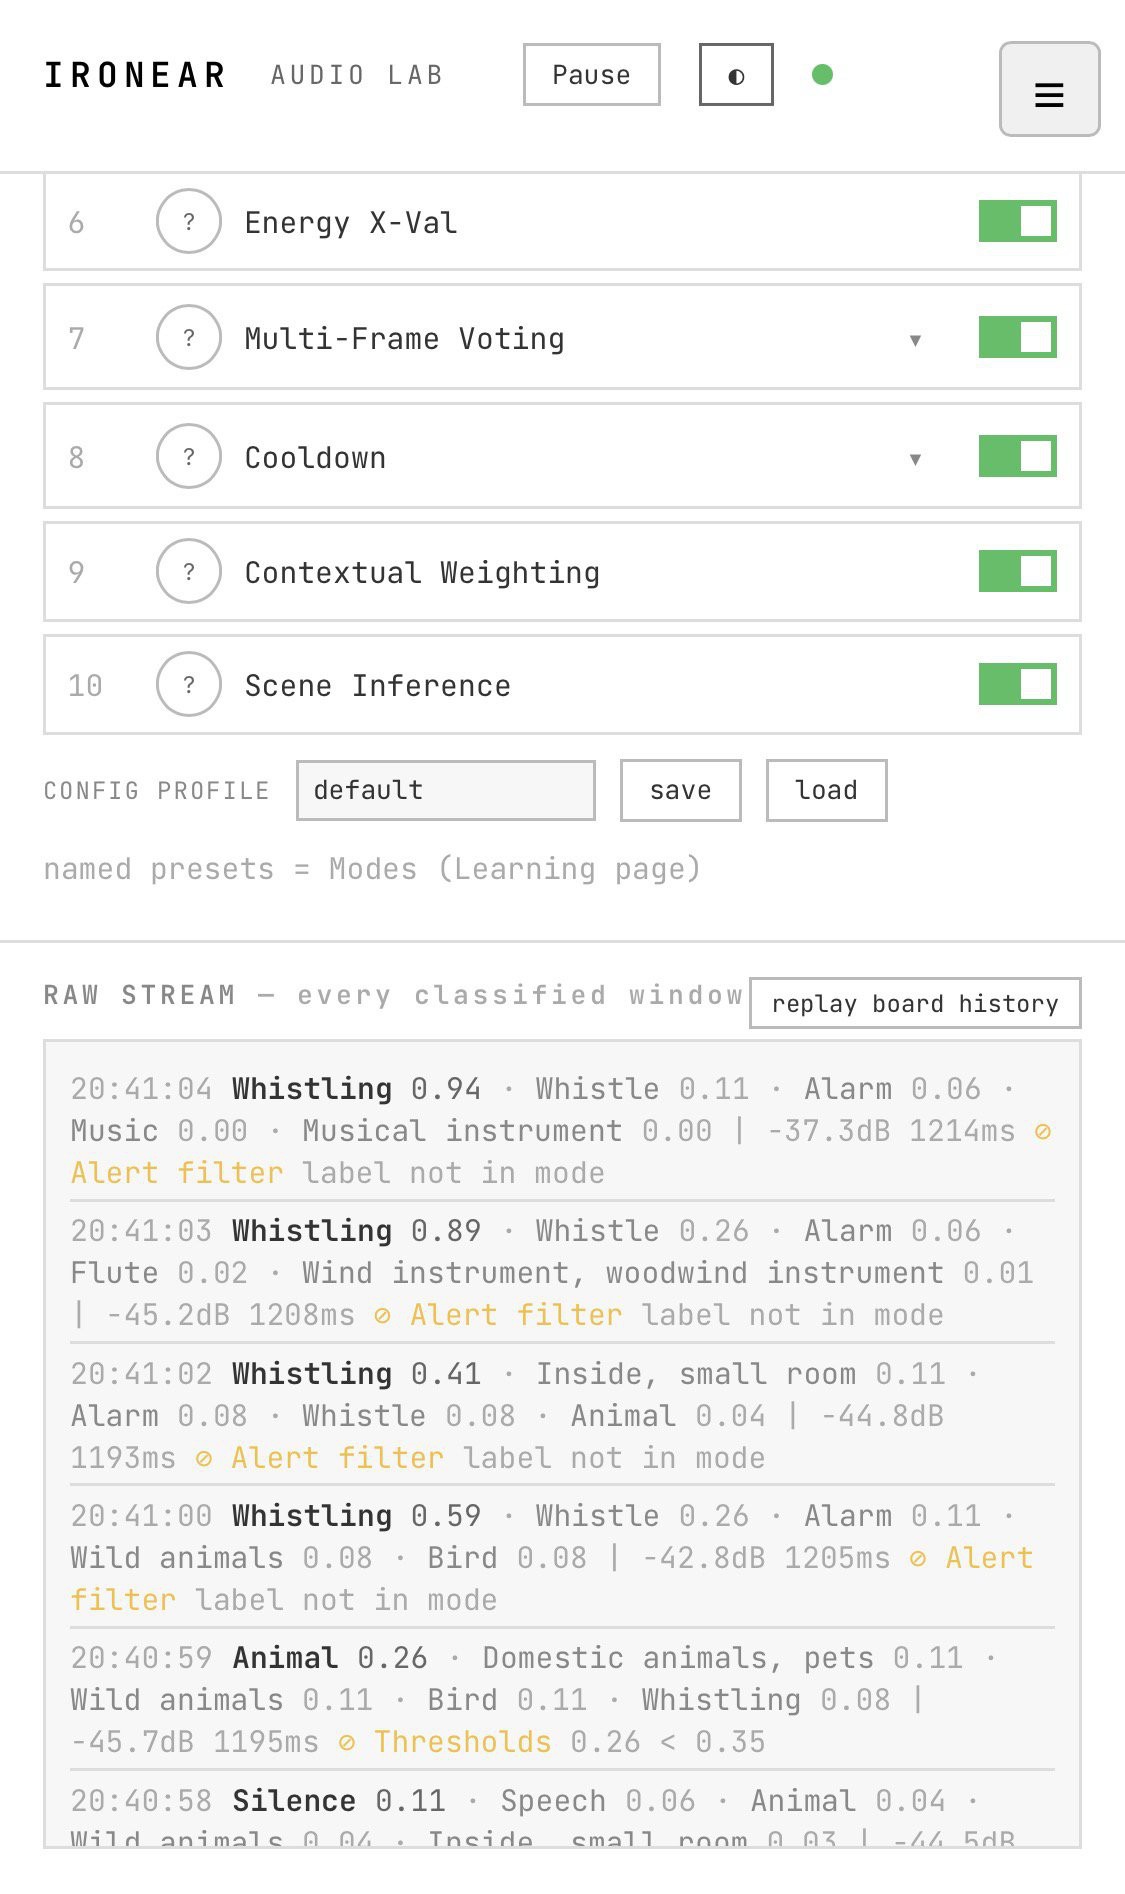Disable the Cooldown toggle
This screenshot has height=1894, width=1125.
[1017, 456]
